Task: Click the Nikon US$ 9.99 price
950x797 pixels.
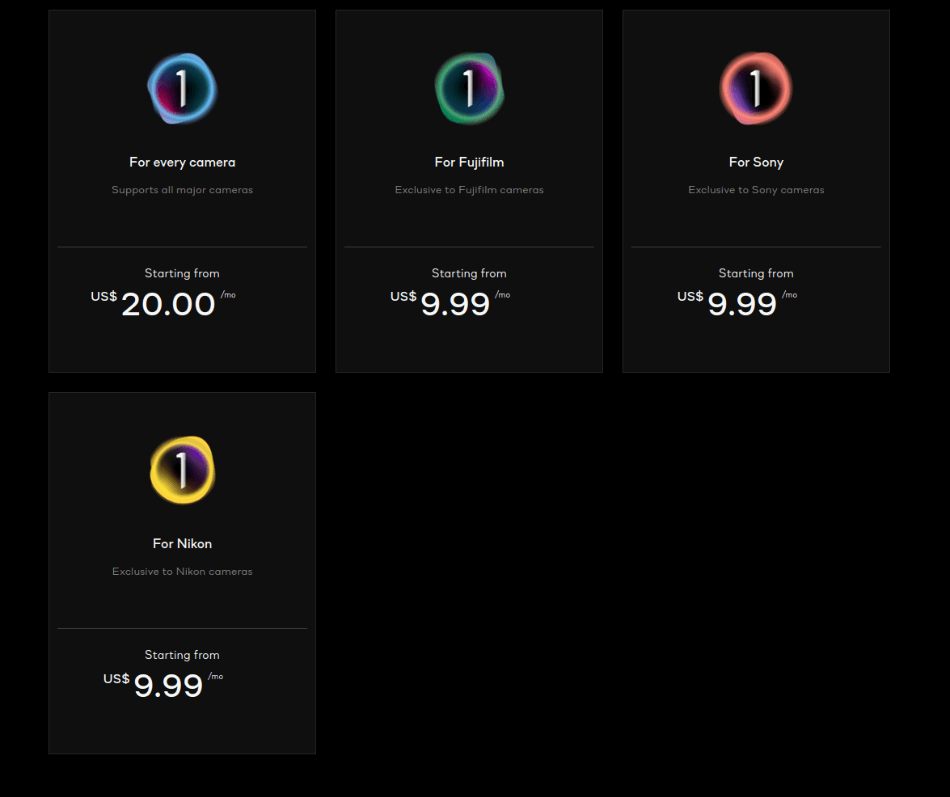Action: [164, 685]
